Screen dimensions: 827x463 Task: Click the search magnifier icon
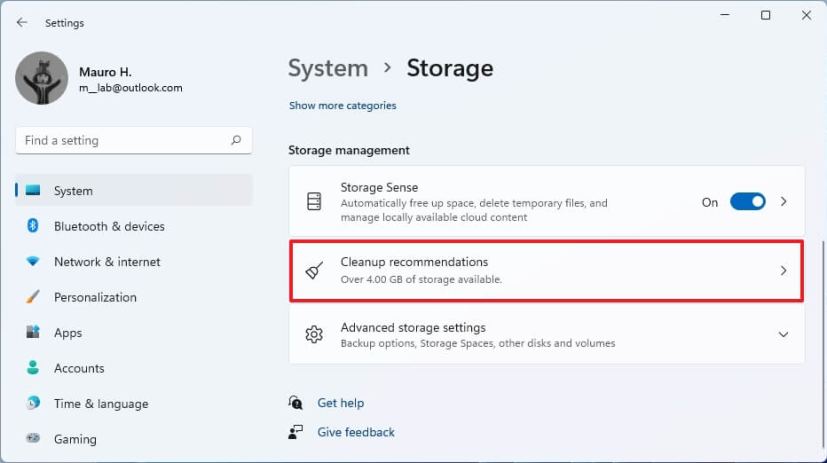[x=236, y=141]
